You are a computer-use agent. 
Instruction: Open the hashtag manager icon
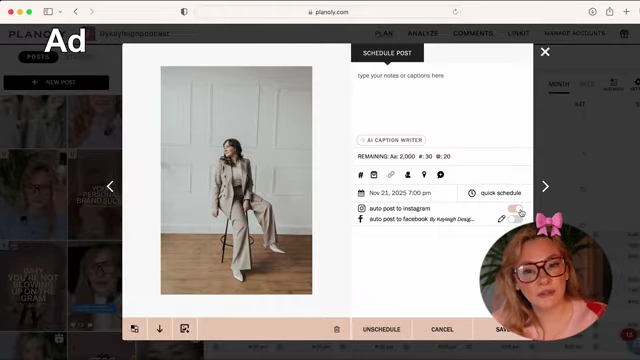coord(360,175)
